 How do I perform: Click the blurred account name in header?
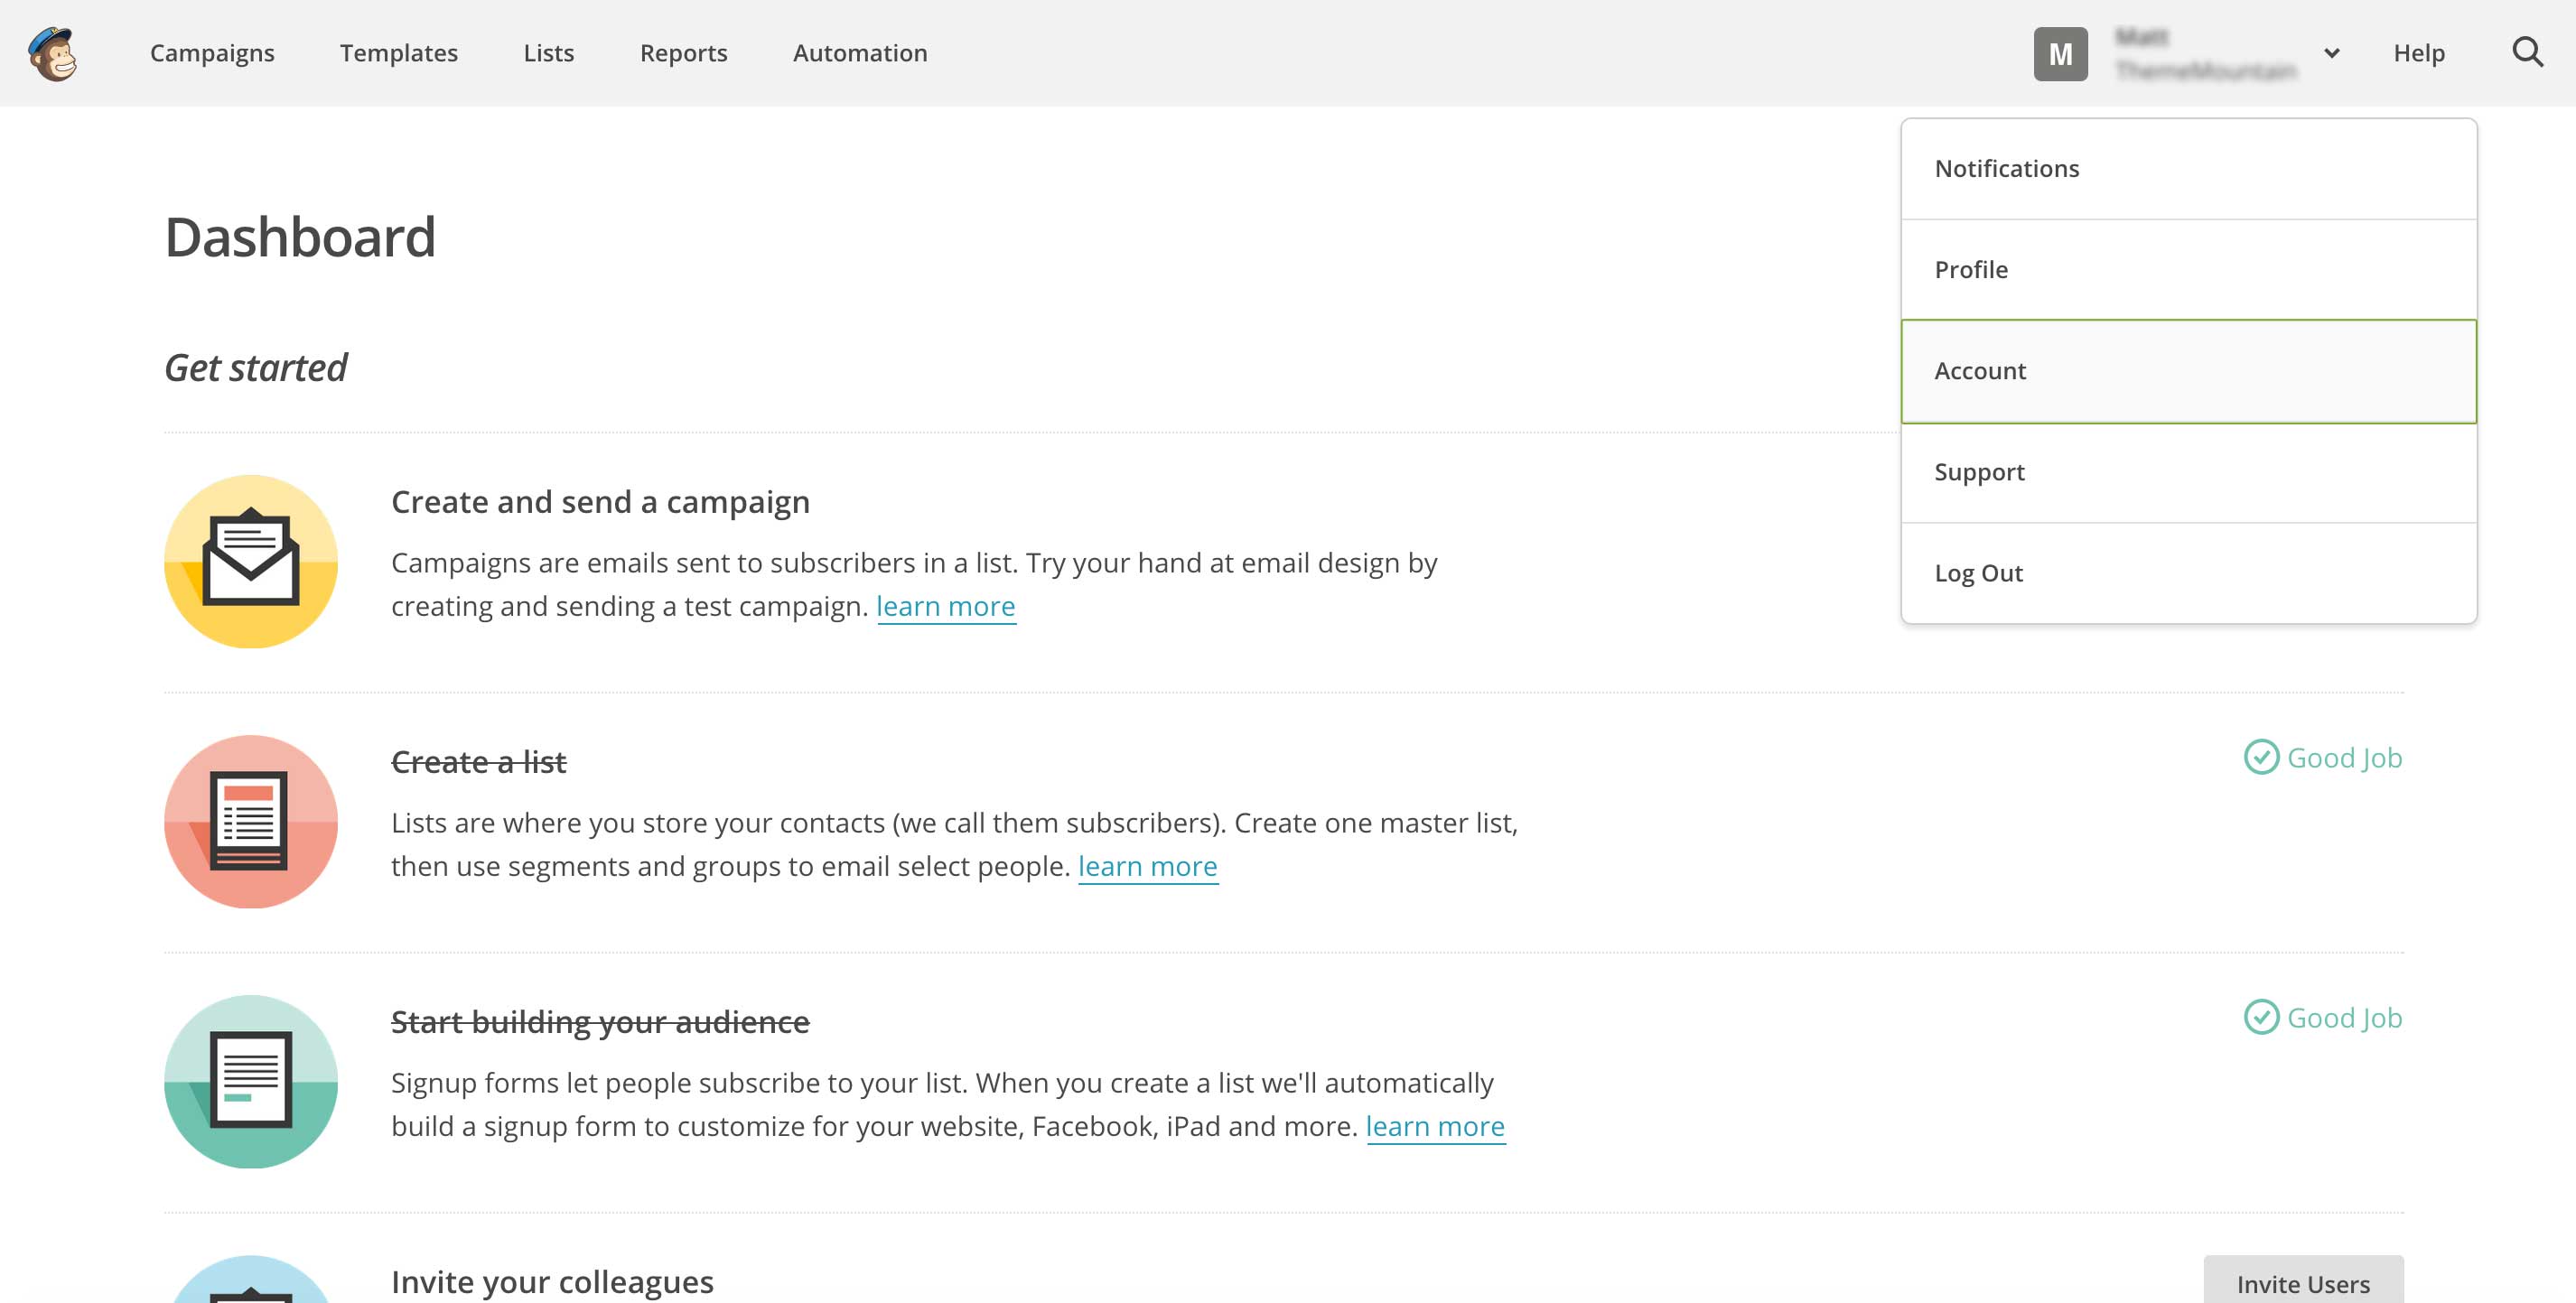tap(2205, 54)
